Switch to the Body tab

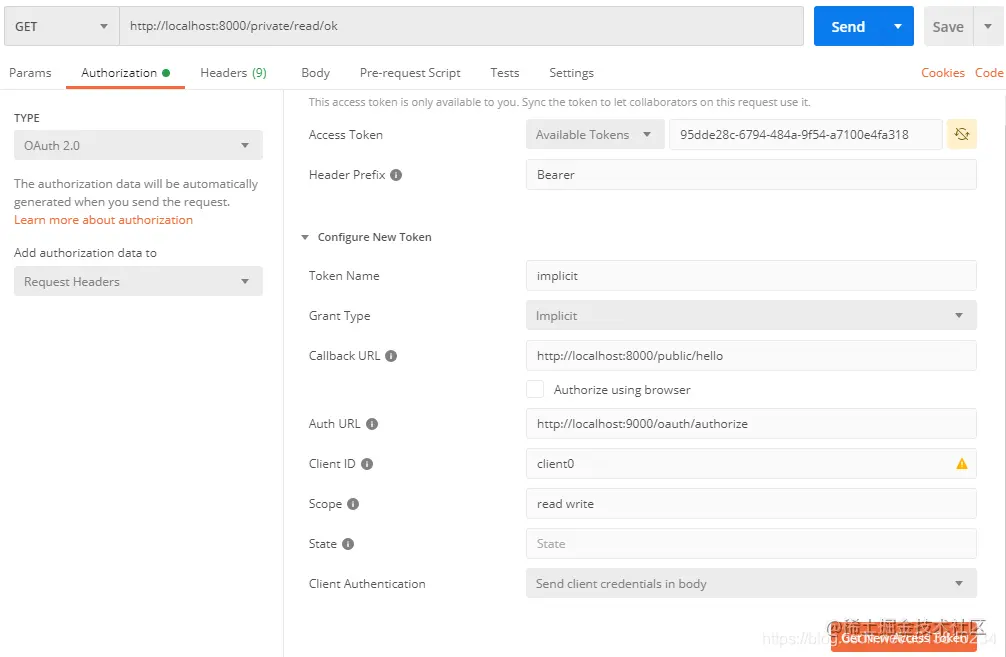click(316, 73)
